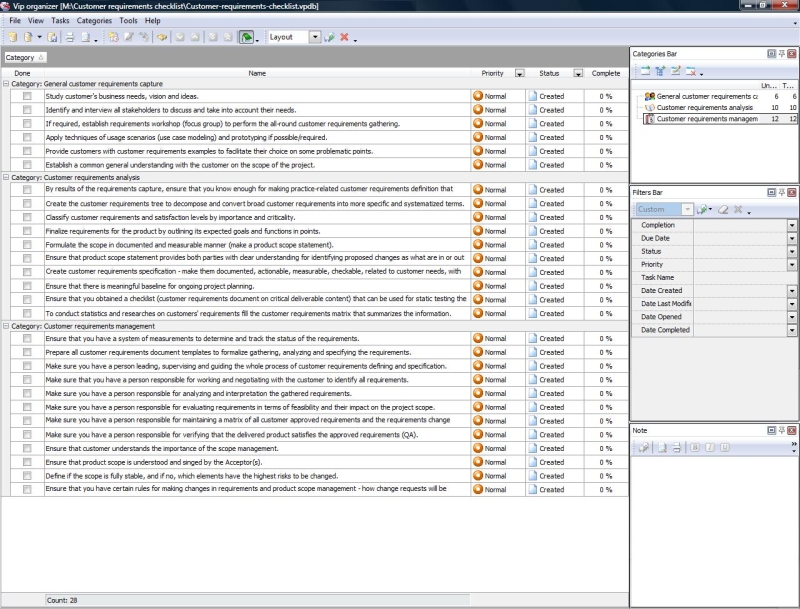
Task: Pin the Filters Bar panel
Action: click(x=781, y=191)
